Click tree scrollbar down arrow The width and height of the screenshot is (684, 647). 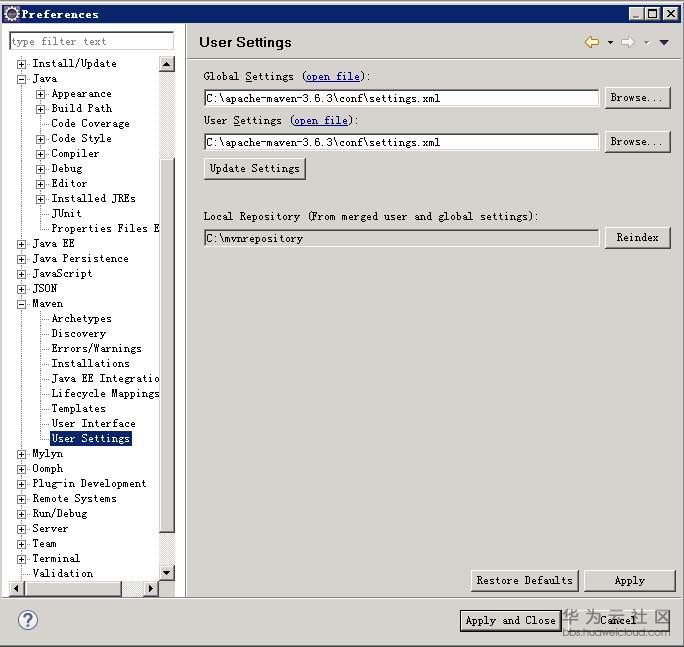coord(167,573)
